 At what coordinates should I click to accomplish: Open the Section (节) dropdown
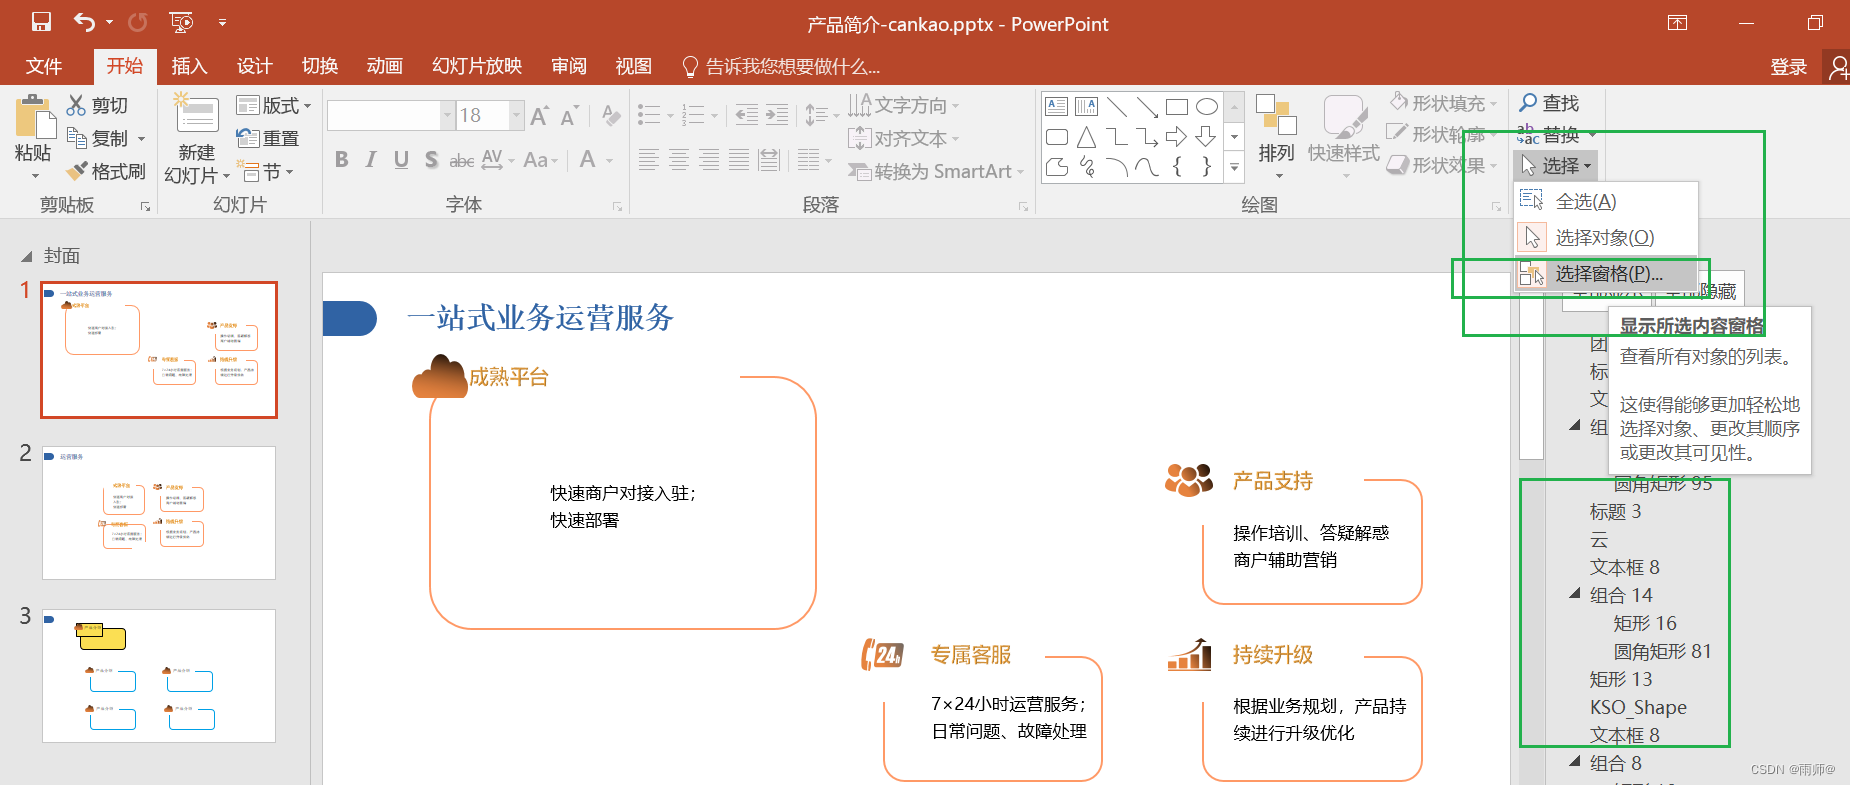point(265,171)
